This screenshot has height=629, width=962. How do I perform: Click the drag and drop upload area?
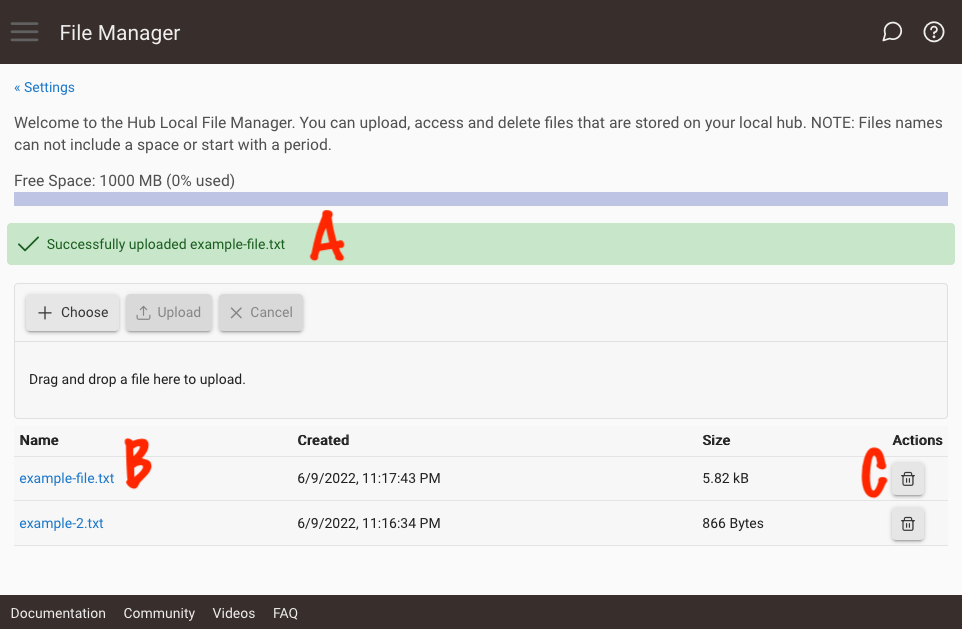point(481,380)
